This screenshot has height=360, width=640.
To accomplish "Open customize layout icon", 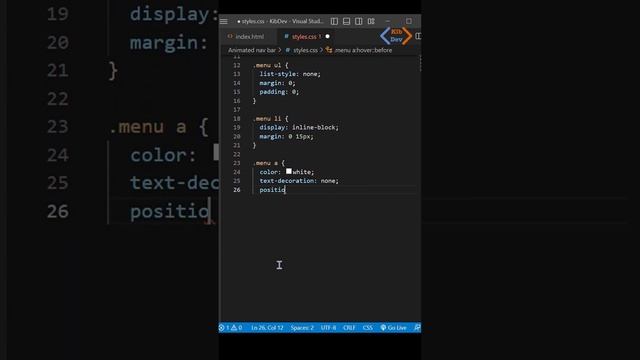I will [x=371, y=21].
